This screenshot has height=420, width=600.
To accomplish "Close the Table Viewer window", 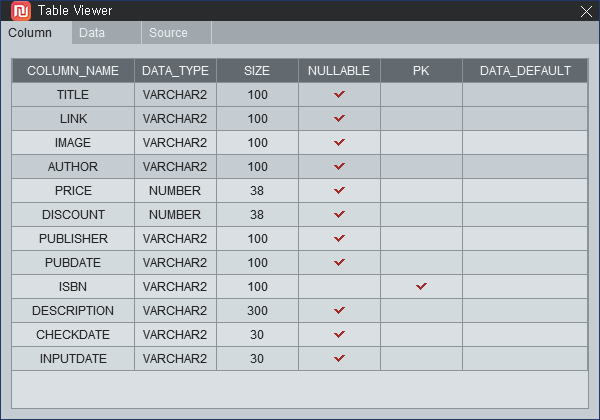I will [x=586, y=11].
